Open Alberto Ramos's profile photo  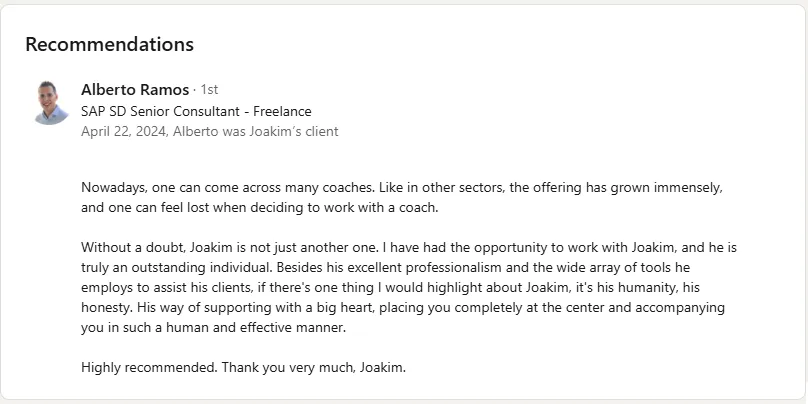(52, 103)
